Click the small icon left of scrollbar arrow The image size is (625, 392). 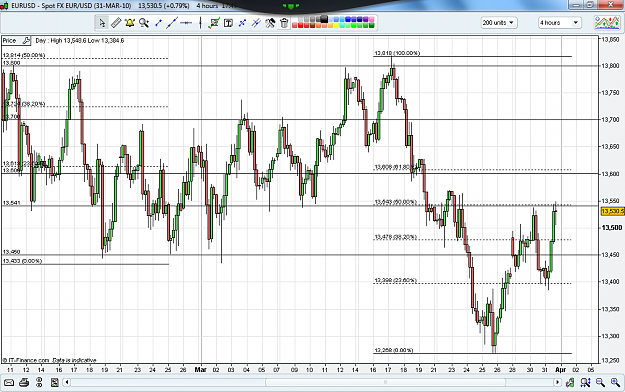(55, 382)
